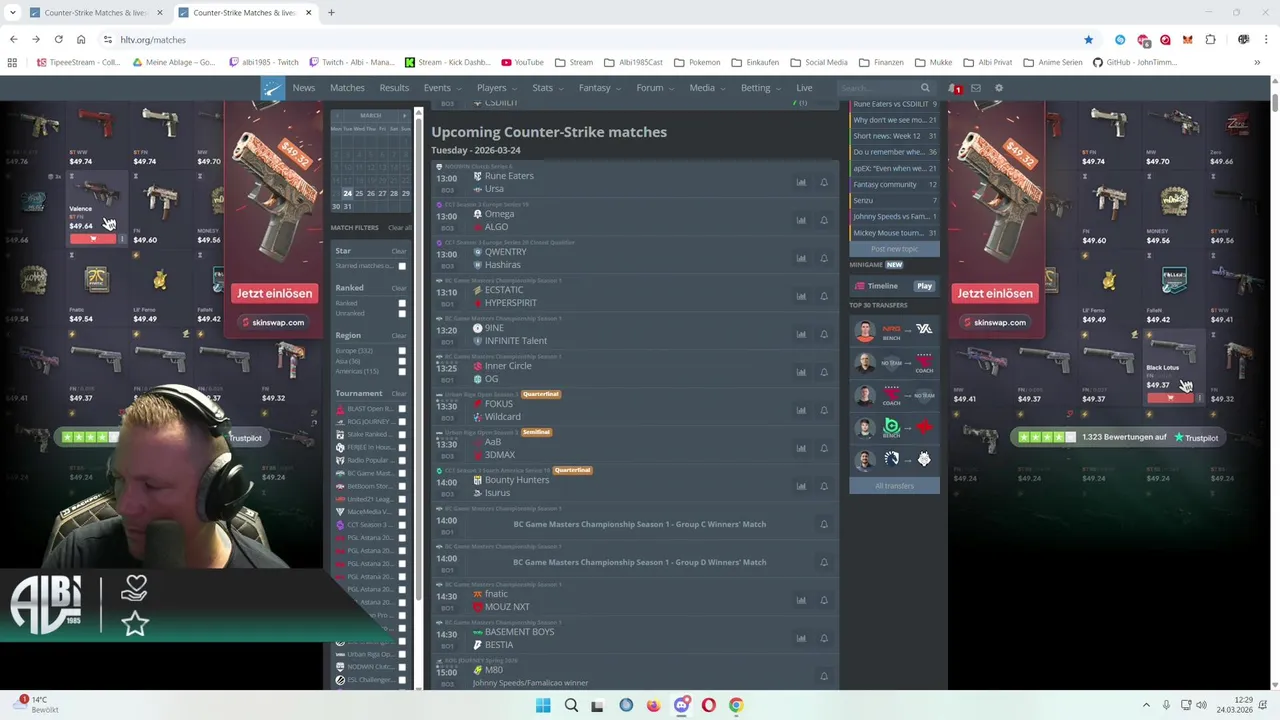1280x720 pixels.
Task: Open the Live menu item
Action: [804, 88]
